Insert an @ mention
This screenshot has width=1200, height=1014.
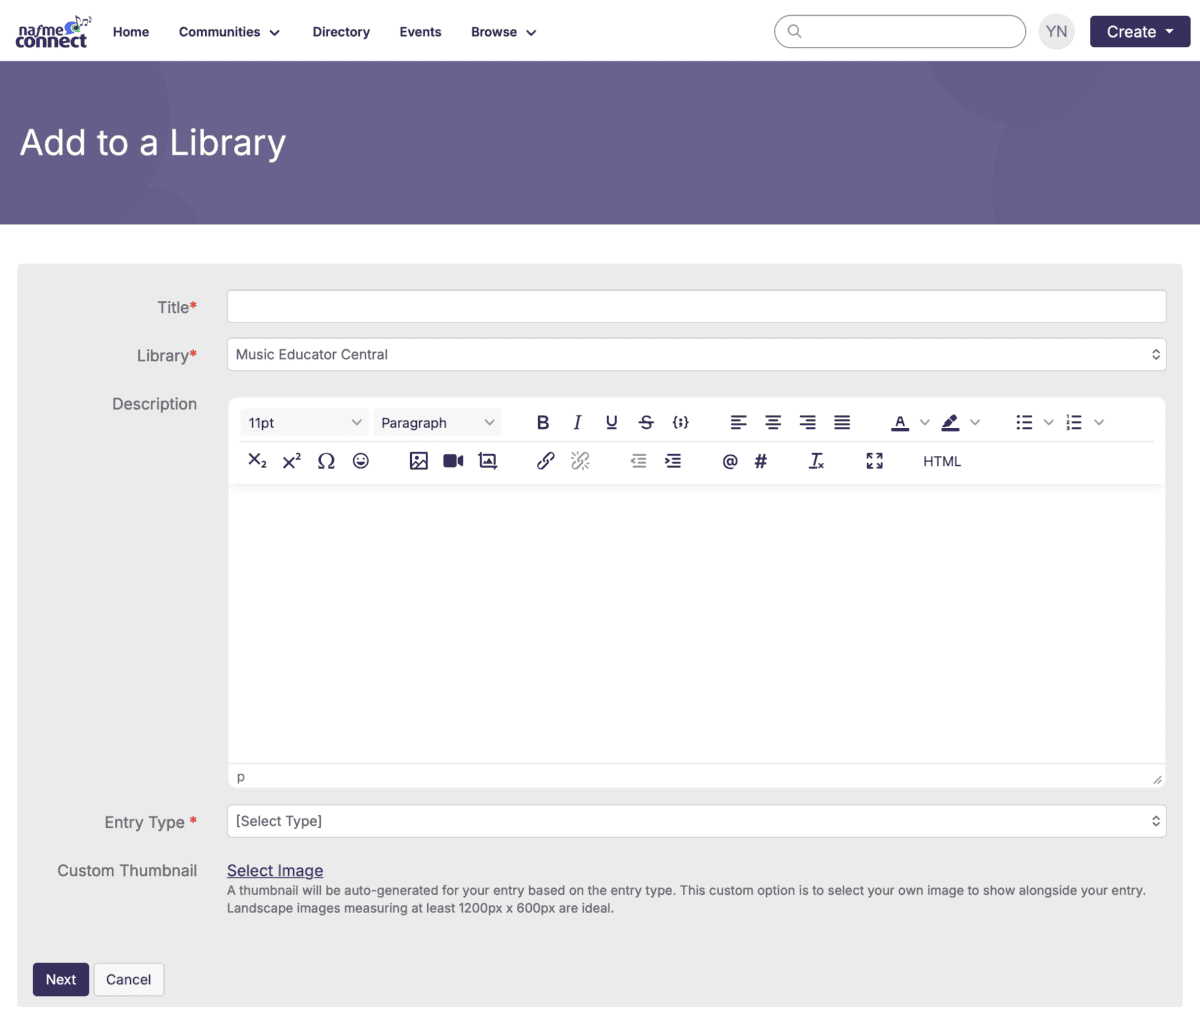coord(730,461)
